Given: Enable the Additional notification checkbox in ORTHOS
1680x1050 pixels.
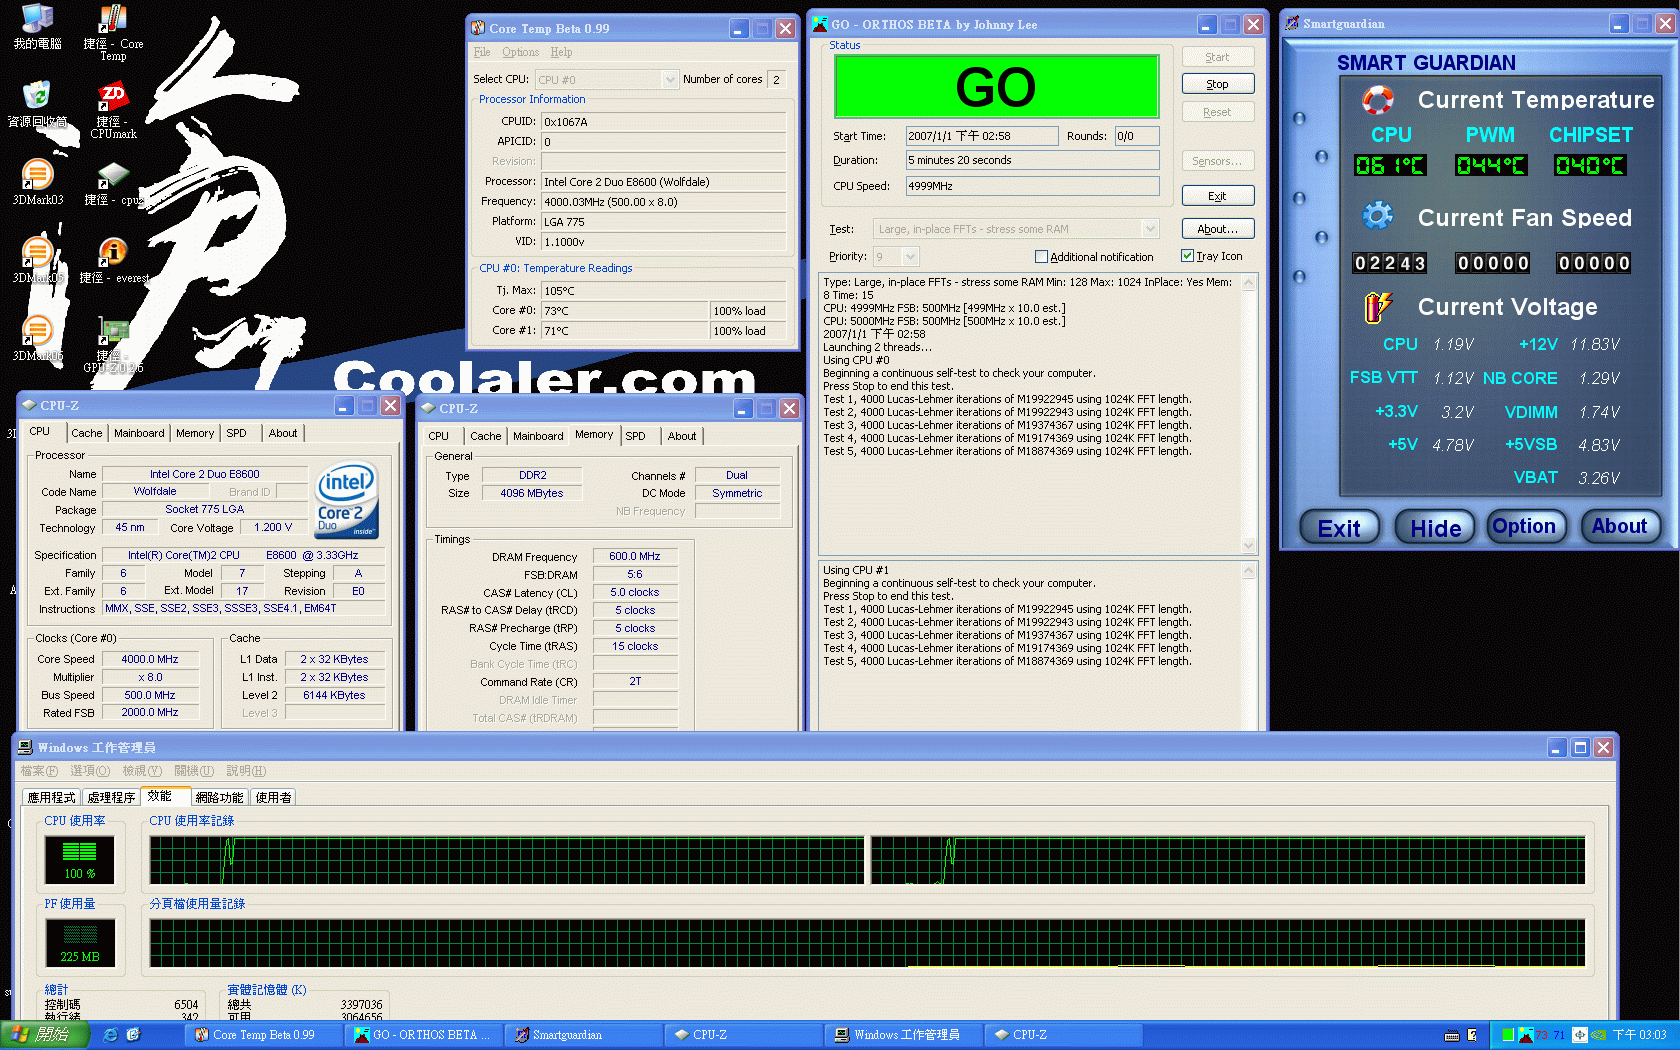Looking at the screenshot, I should pyautogui.click(x=1041, y=257).
